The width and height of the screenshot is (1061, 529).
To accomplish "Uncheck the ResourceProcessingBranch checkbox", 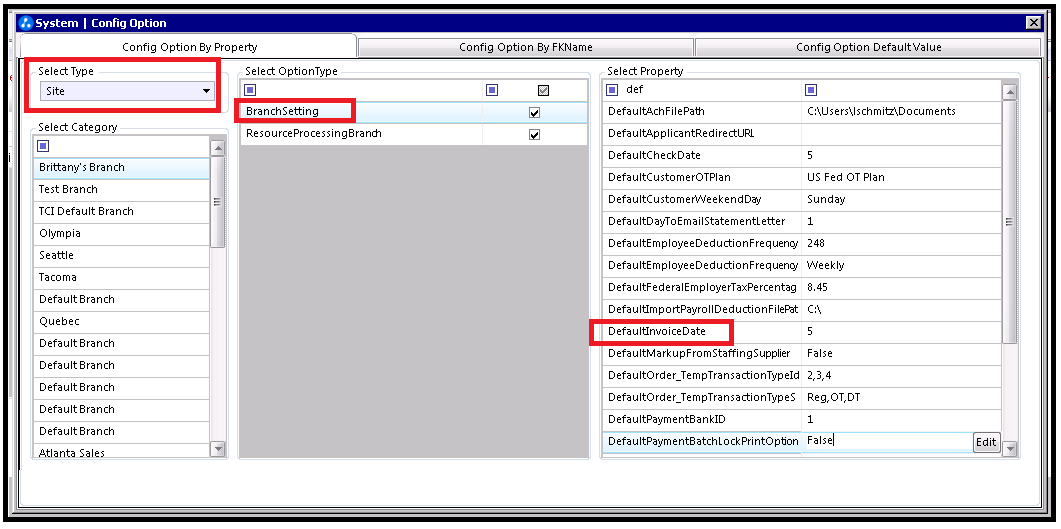I will [535, 135].
